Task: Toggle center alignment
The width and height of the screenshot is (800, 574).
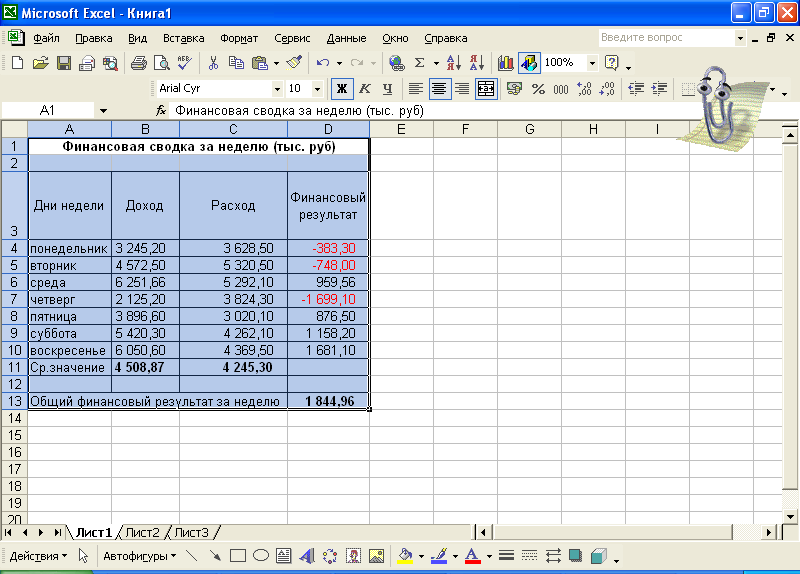Action: click(x=439, y=89)
